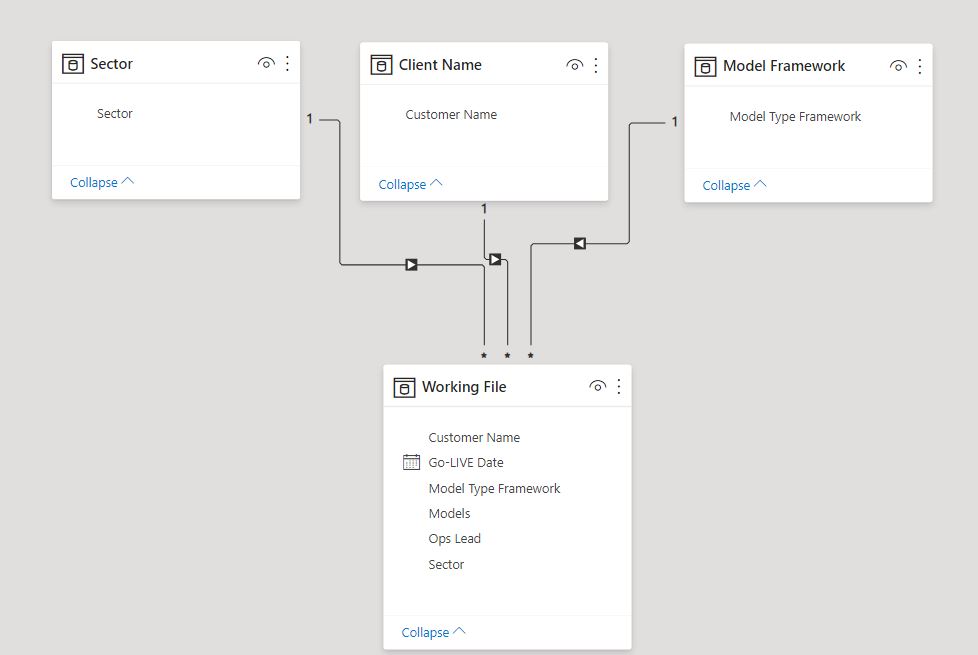978x655 pixels.
Task: Toggle visibility of Working File table
Action: coord(598,386)
